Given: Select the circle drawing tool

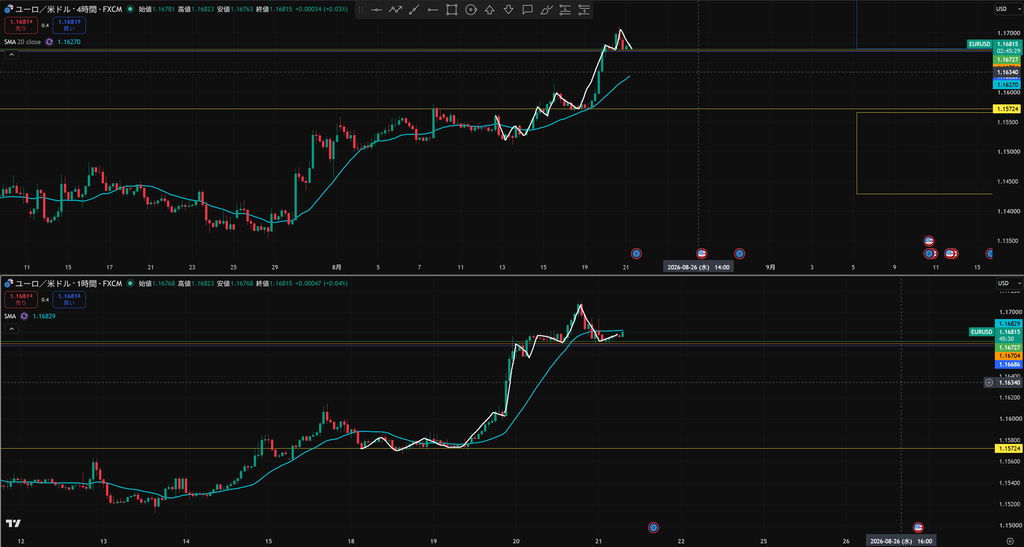Looking at the screenshot, I should 470,10.
